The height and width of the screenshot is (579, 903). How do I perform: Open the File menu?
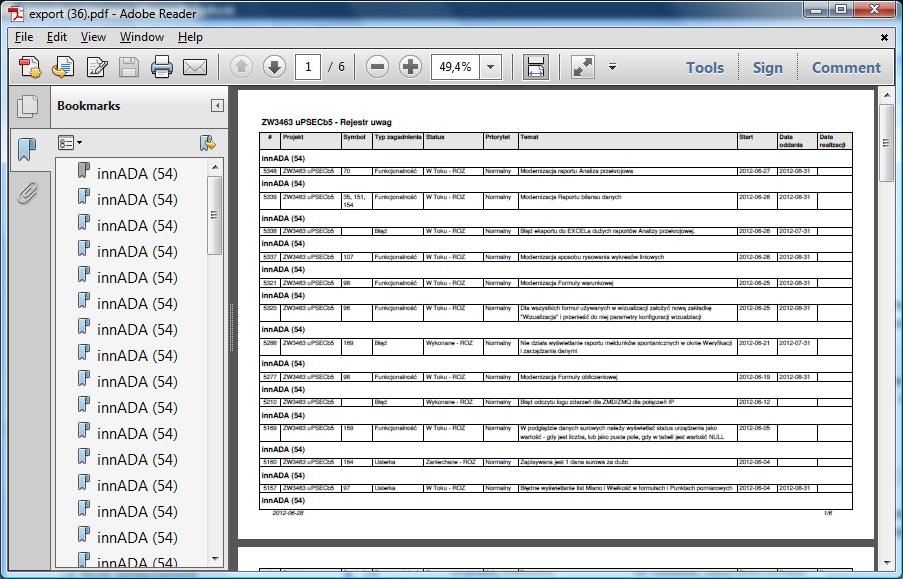24,37
